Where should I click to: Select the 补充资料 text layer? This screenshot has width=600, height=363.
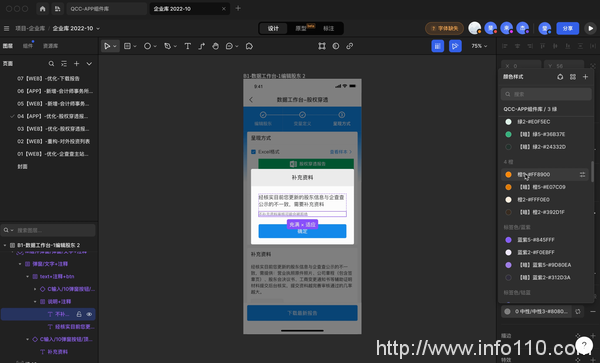[57, 352]
